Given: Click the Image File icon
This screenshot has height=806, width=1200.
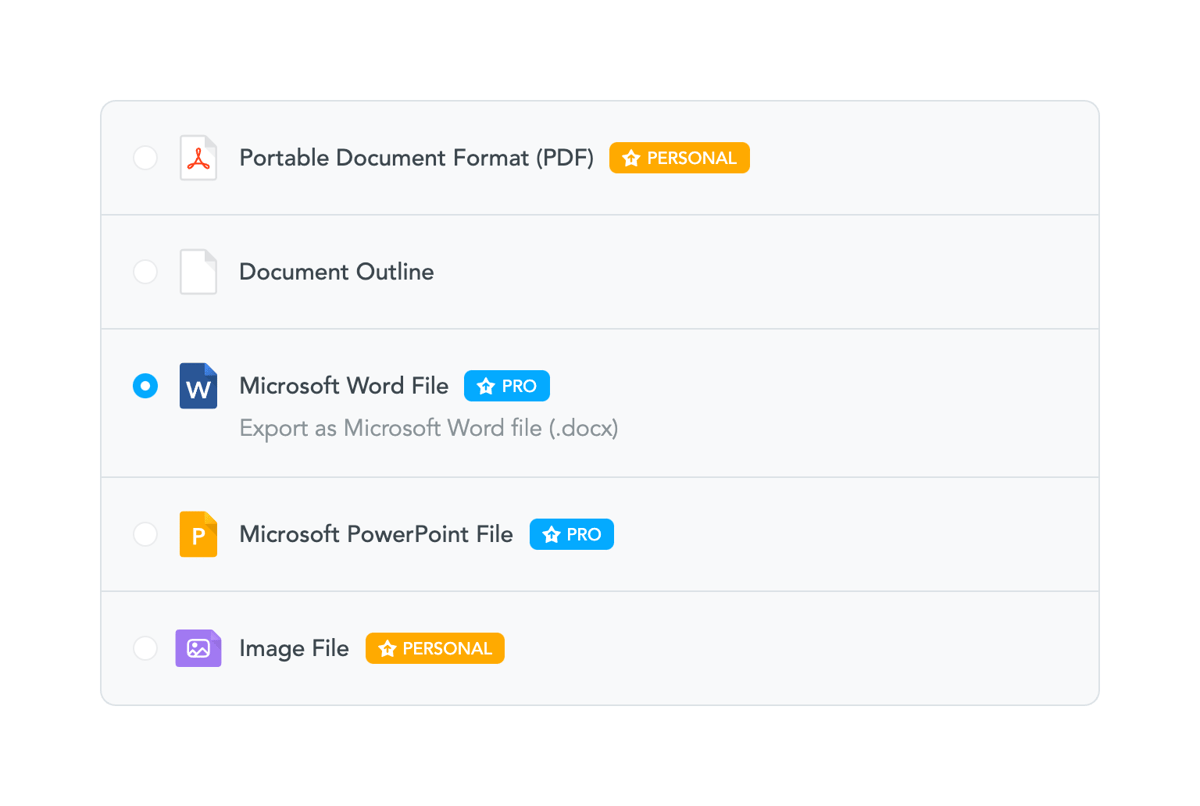Looking at the screenshot, I should tap(198, 648).
